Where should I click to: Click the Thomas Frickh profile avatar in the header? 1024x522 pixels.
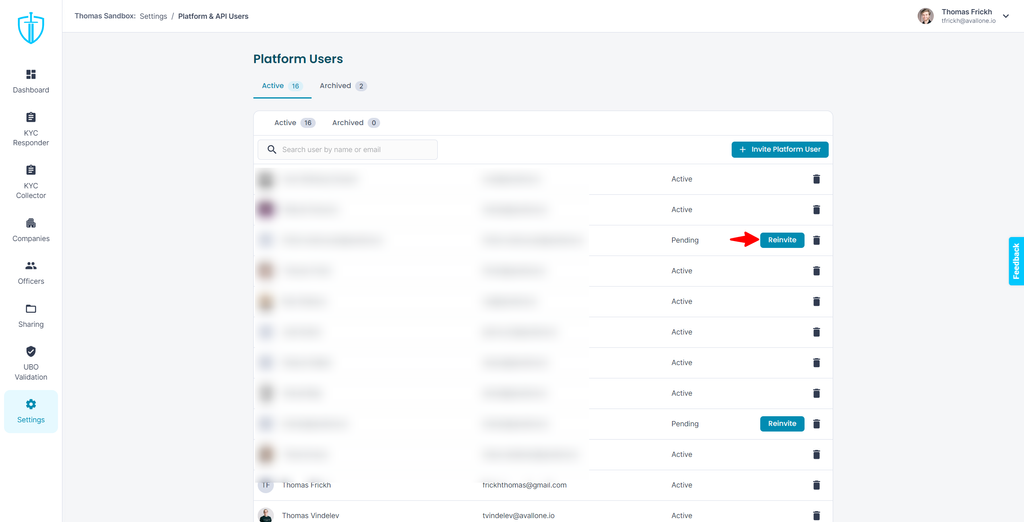[x=925, y=16]
